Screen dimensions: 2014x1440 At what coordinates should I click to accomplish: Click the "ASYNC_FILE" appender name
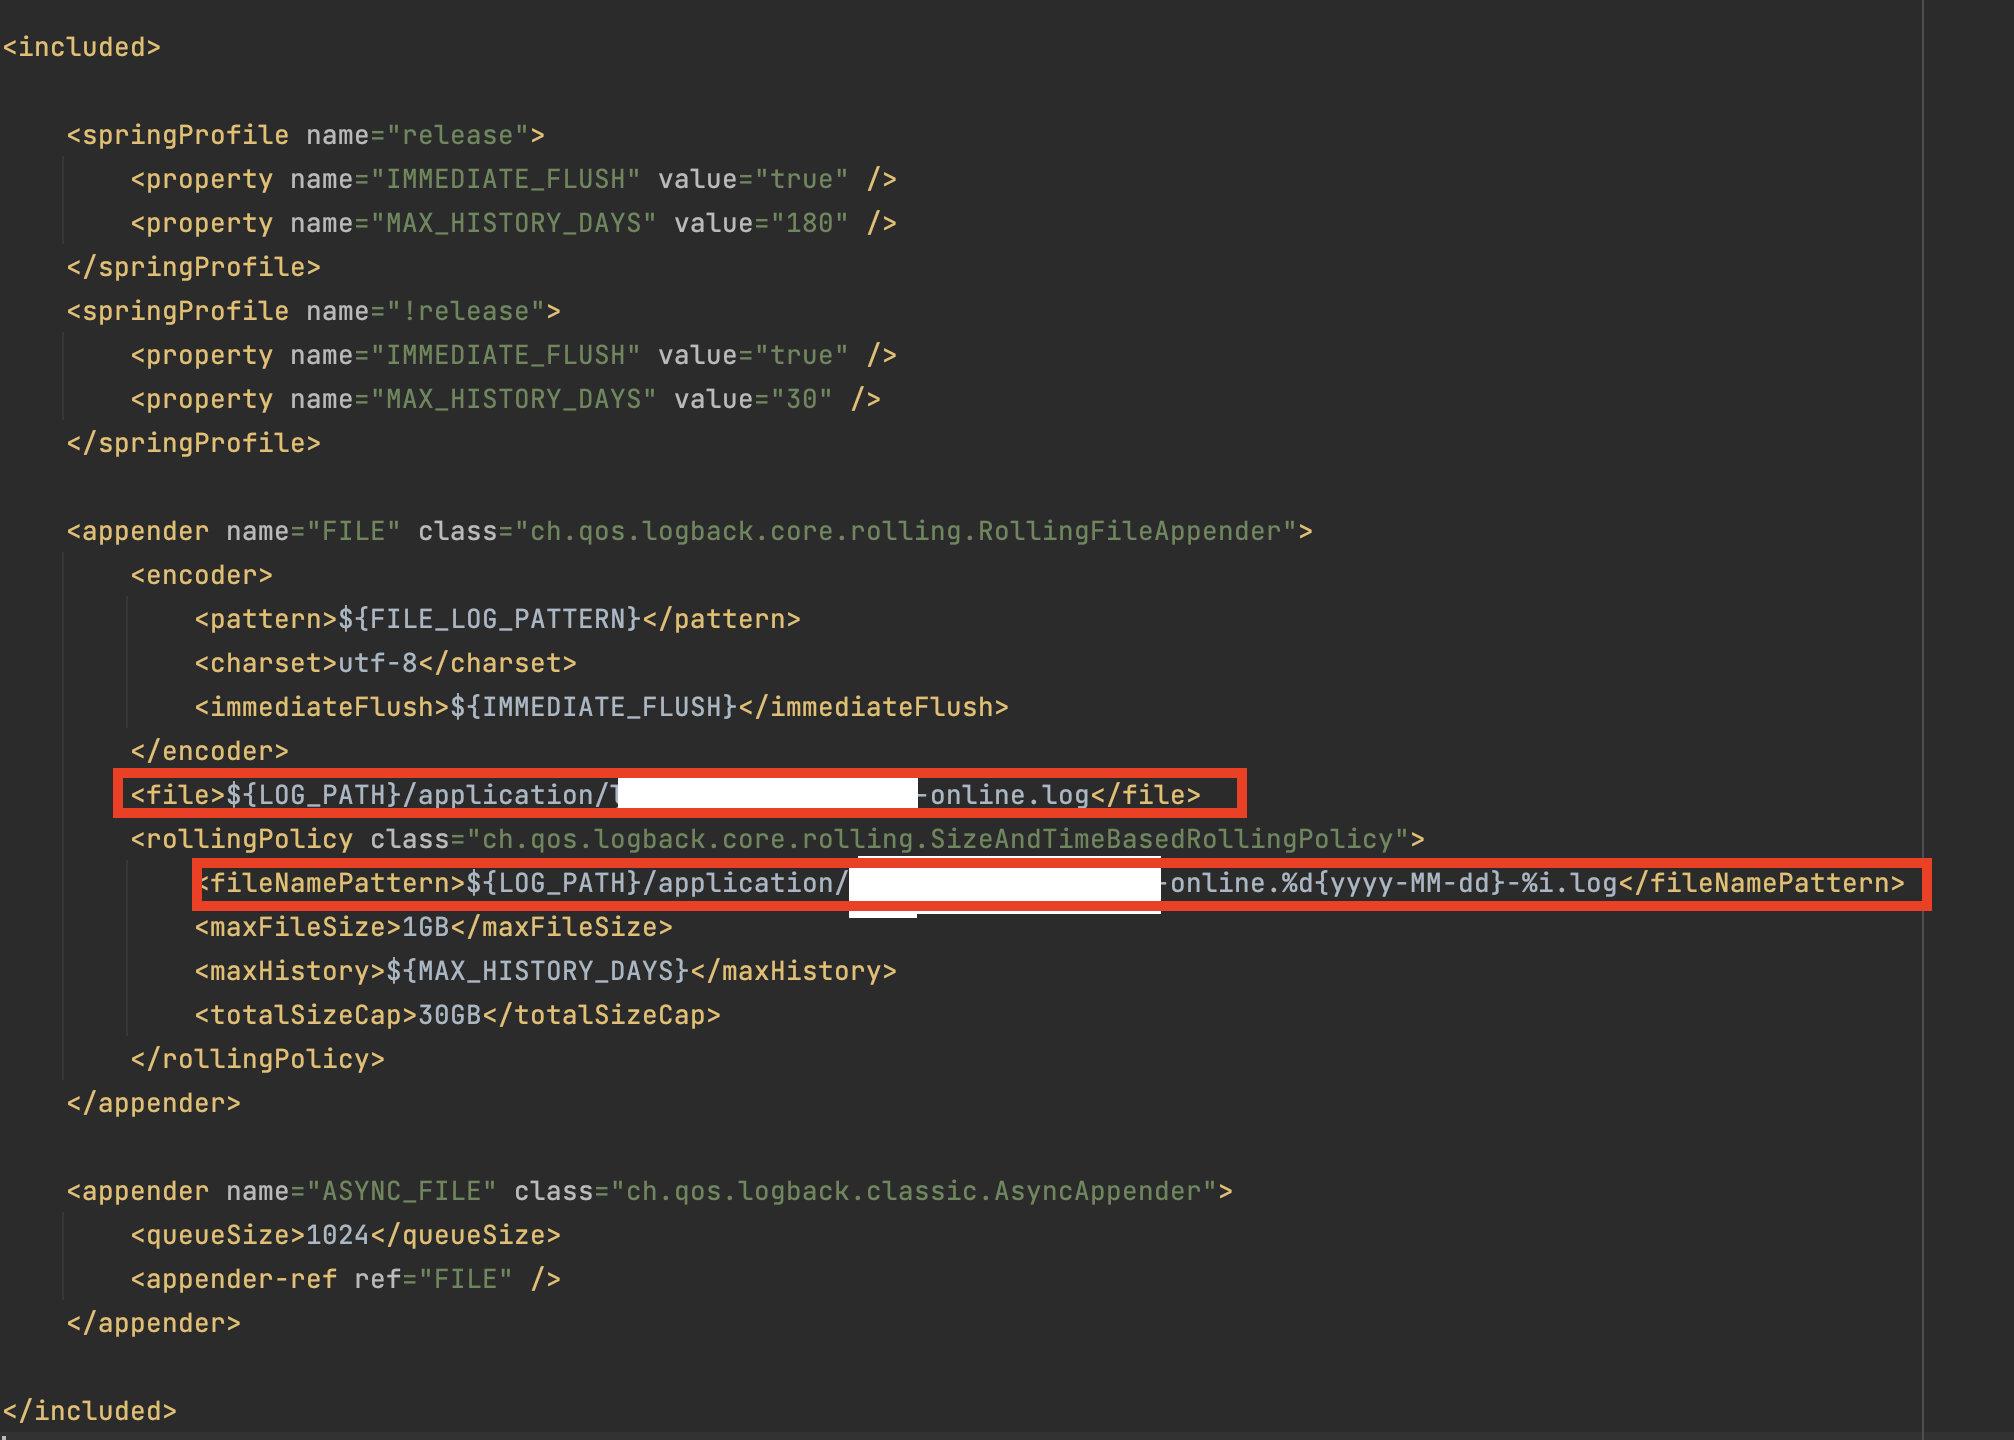[401, 1191]
